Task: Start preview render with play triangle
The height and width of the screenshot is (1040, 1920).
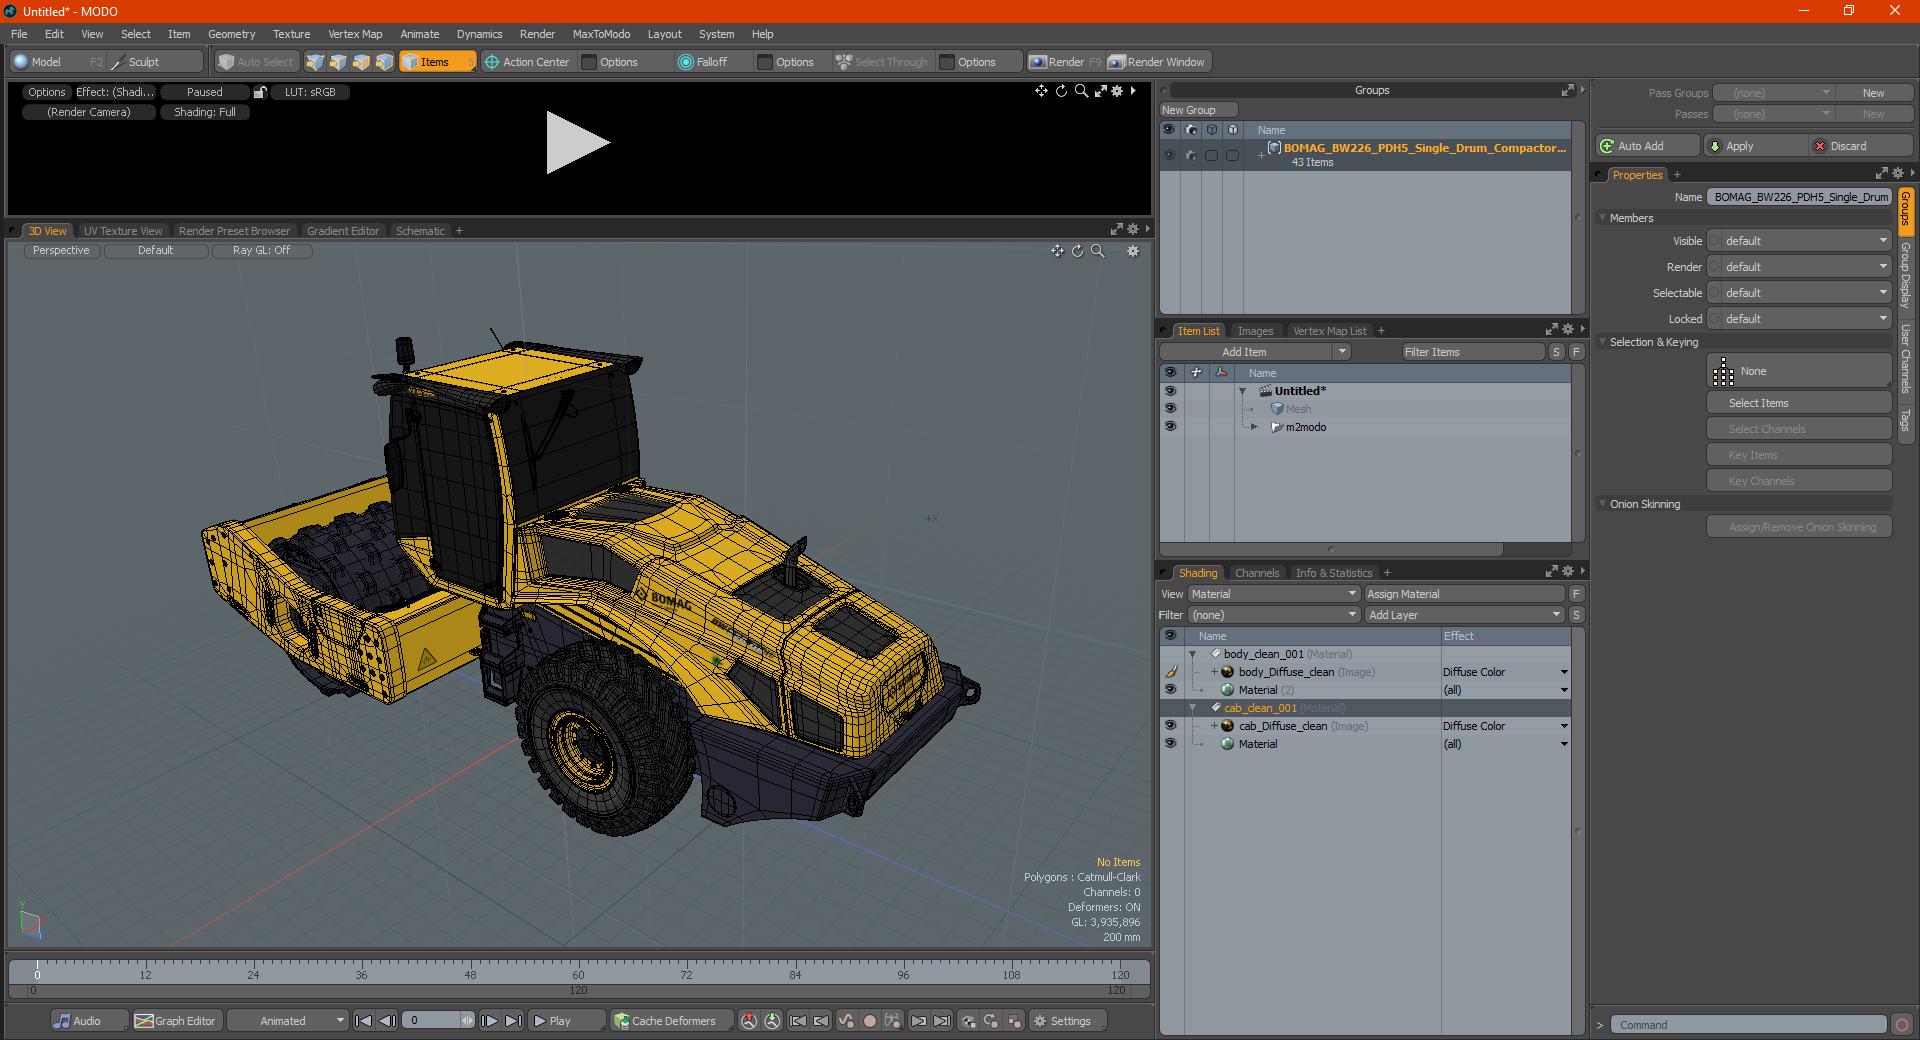Action: point(577,143)
